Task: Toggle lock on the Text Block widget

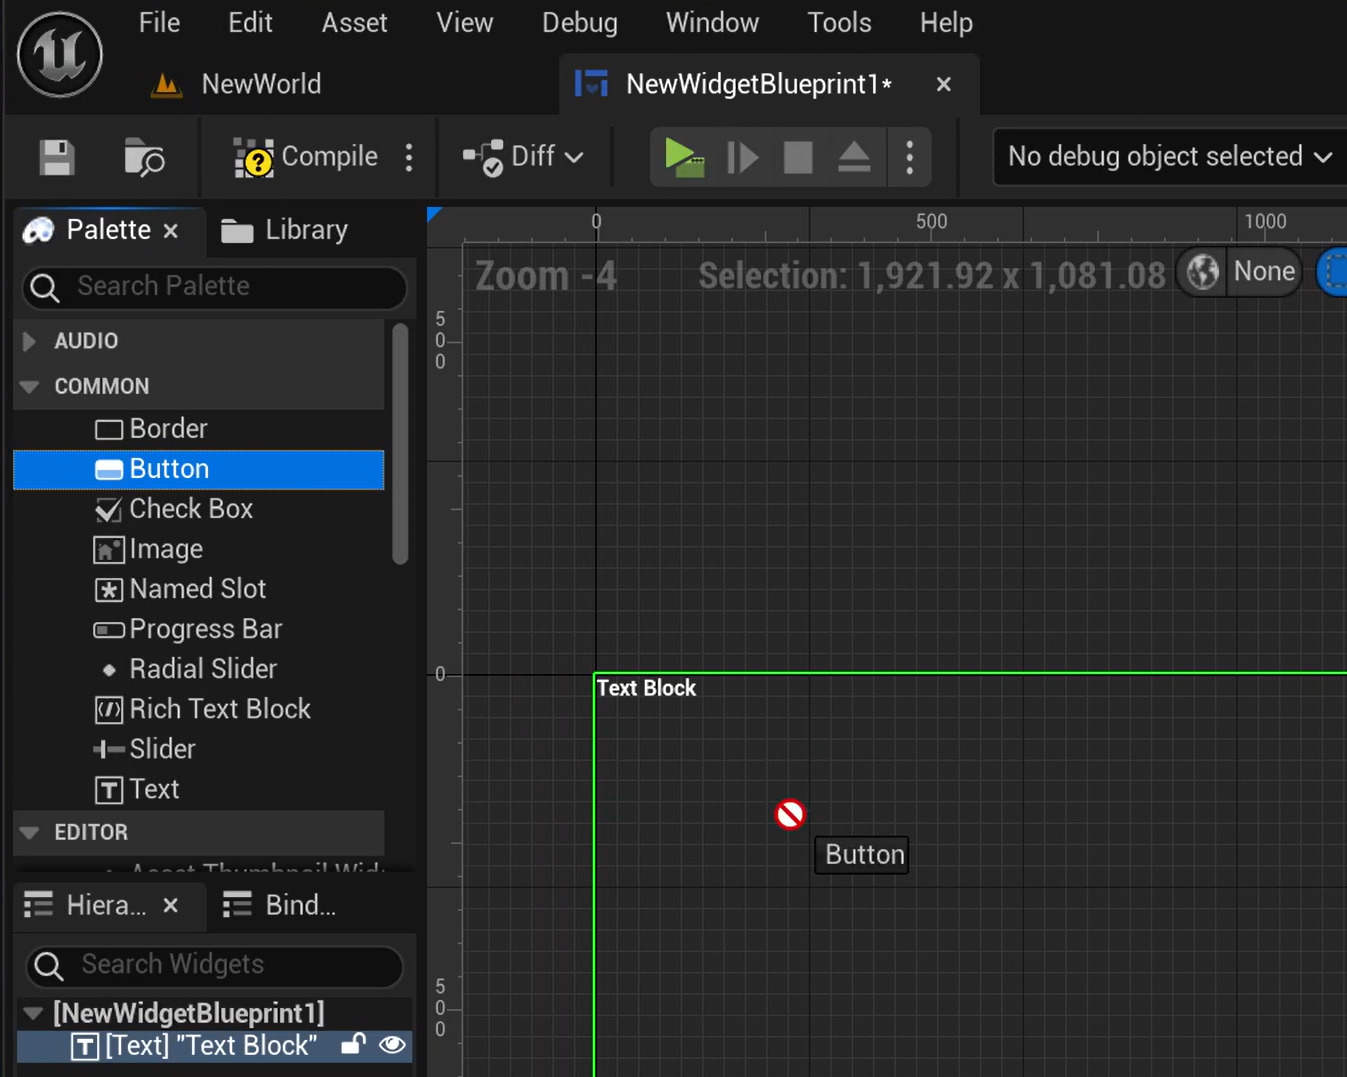Action: point(352,1045)
